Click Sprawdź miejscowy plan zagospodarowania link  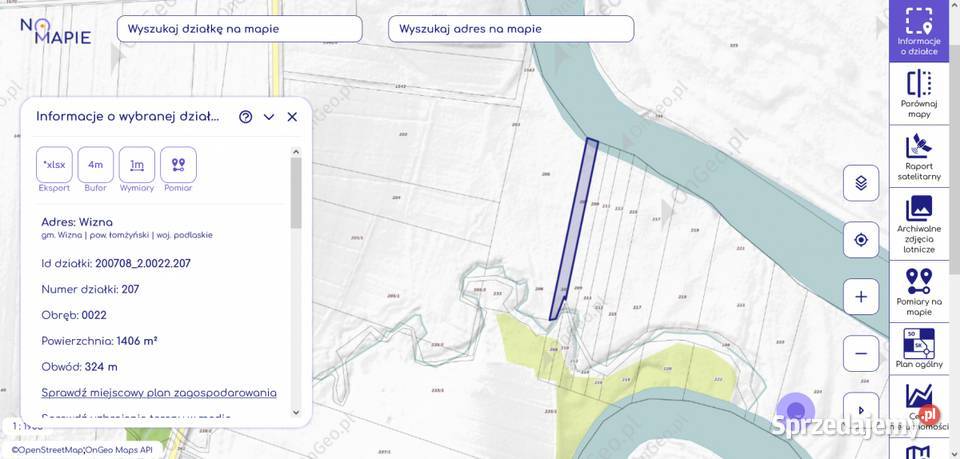tap(159, 392)
